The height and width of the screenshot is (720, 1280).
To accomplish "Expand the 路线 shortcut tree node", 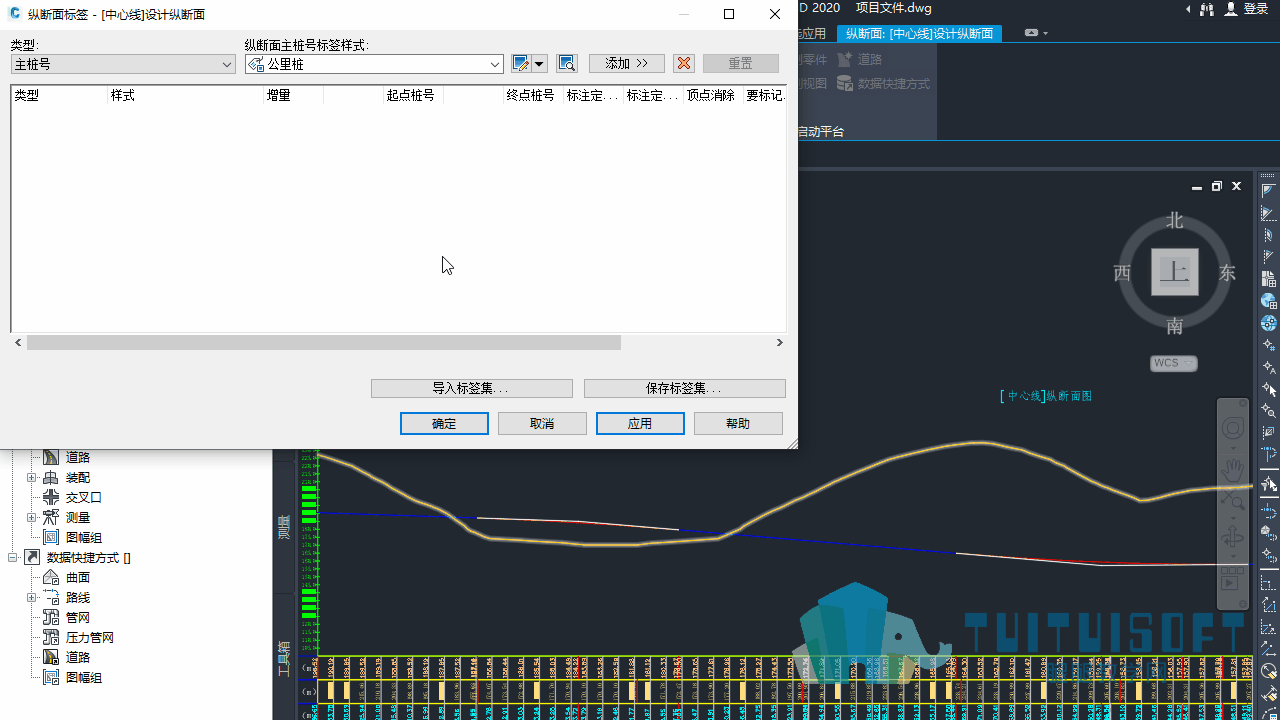I will 32,598.
